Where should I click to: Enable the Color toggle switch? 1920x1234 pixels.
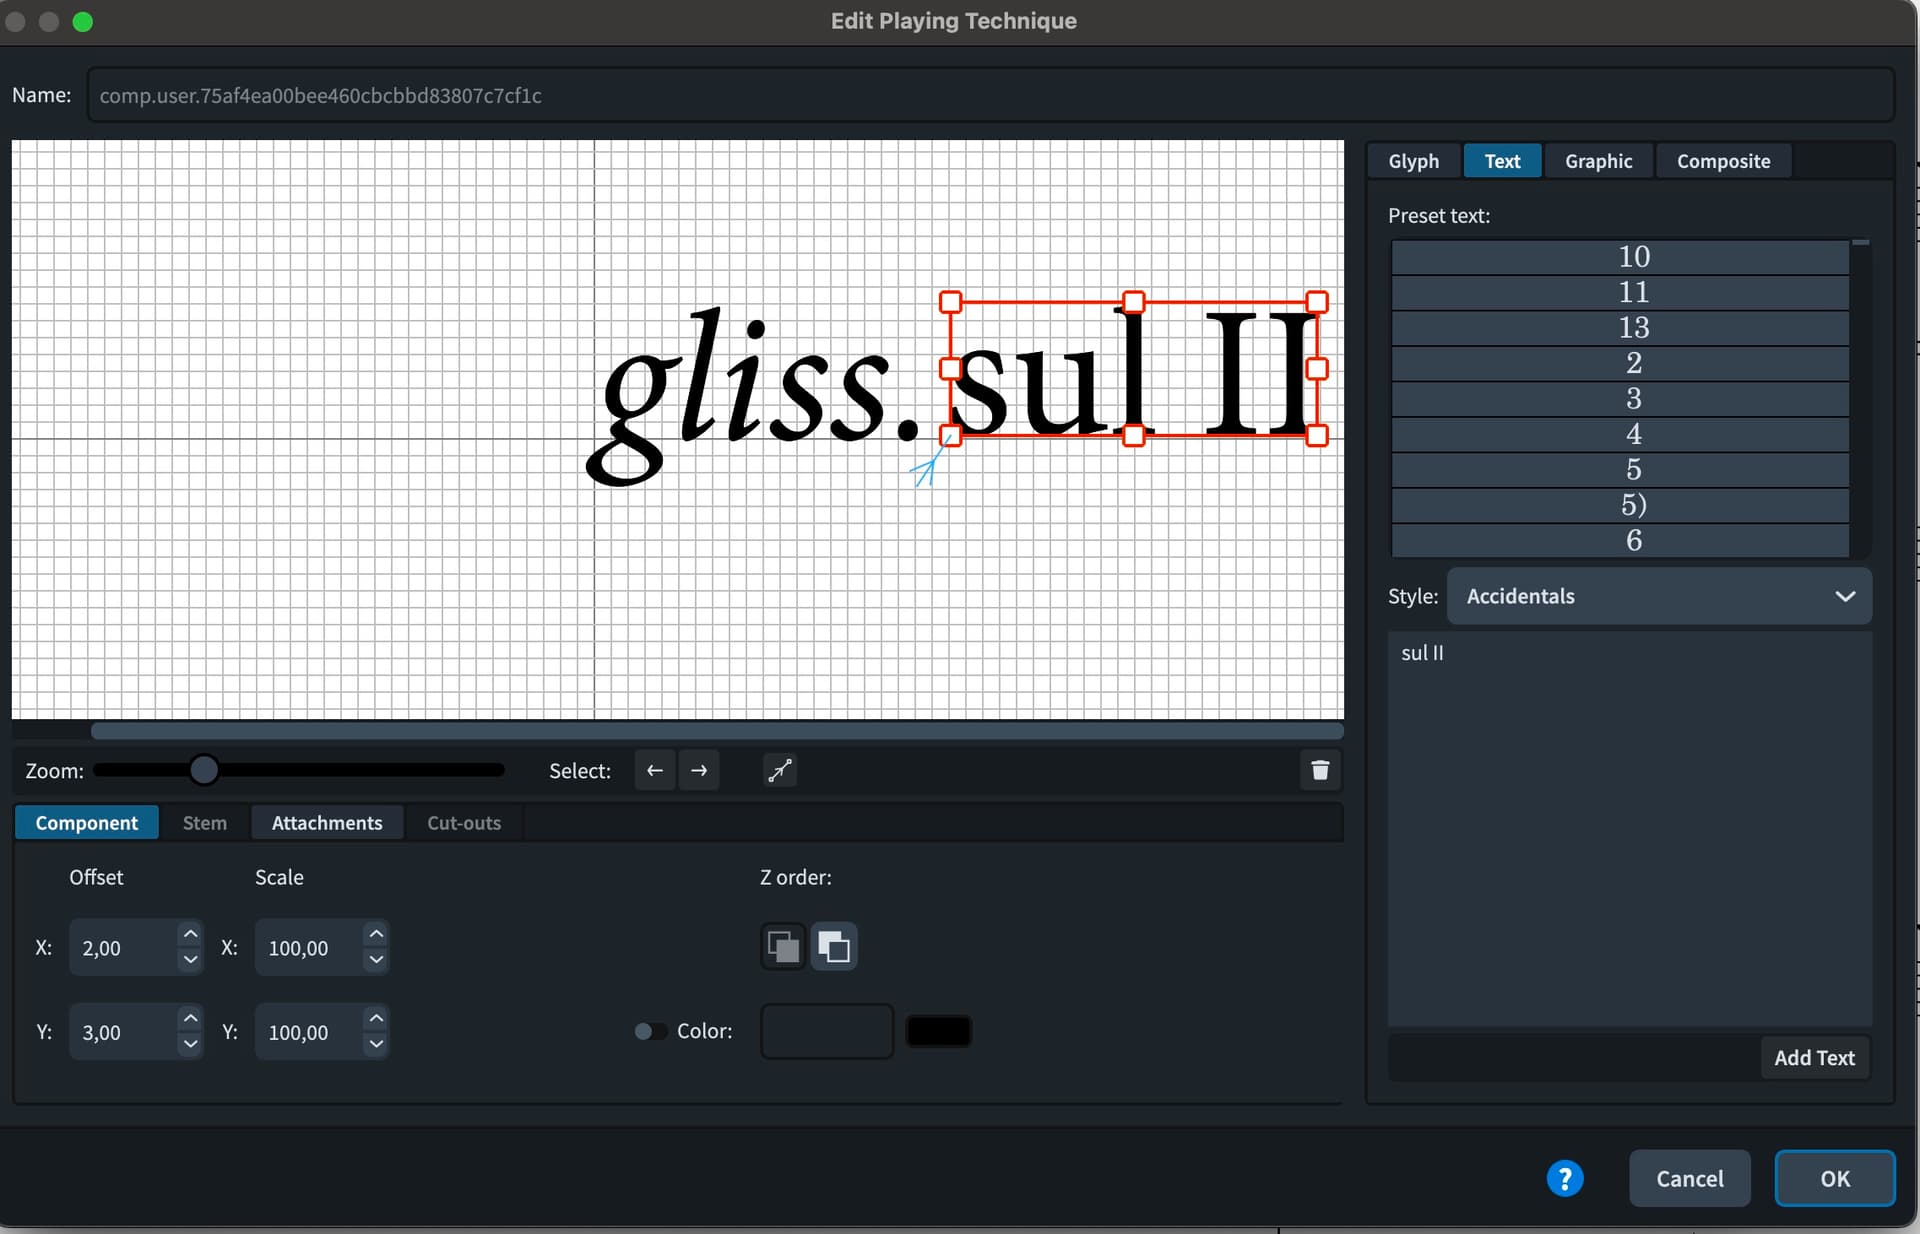click(649, 1031)
